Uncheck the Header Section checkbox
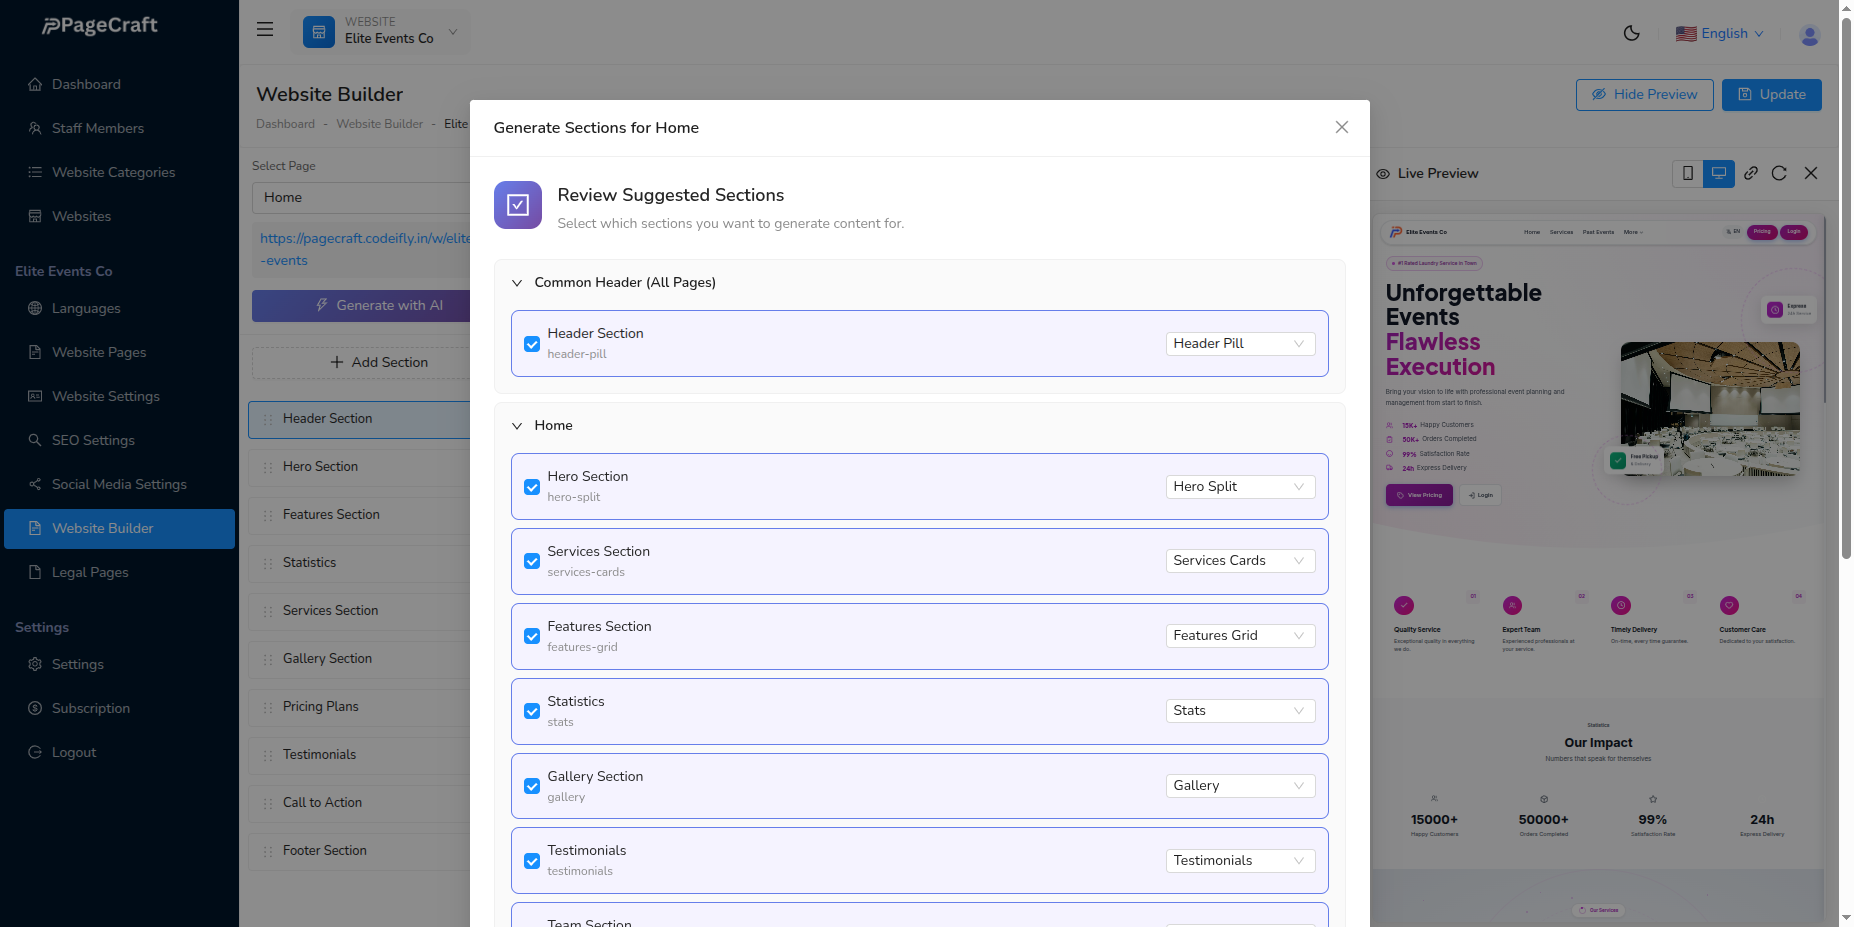 click(532, 344)
